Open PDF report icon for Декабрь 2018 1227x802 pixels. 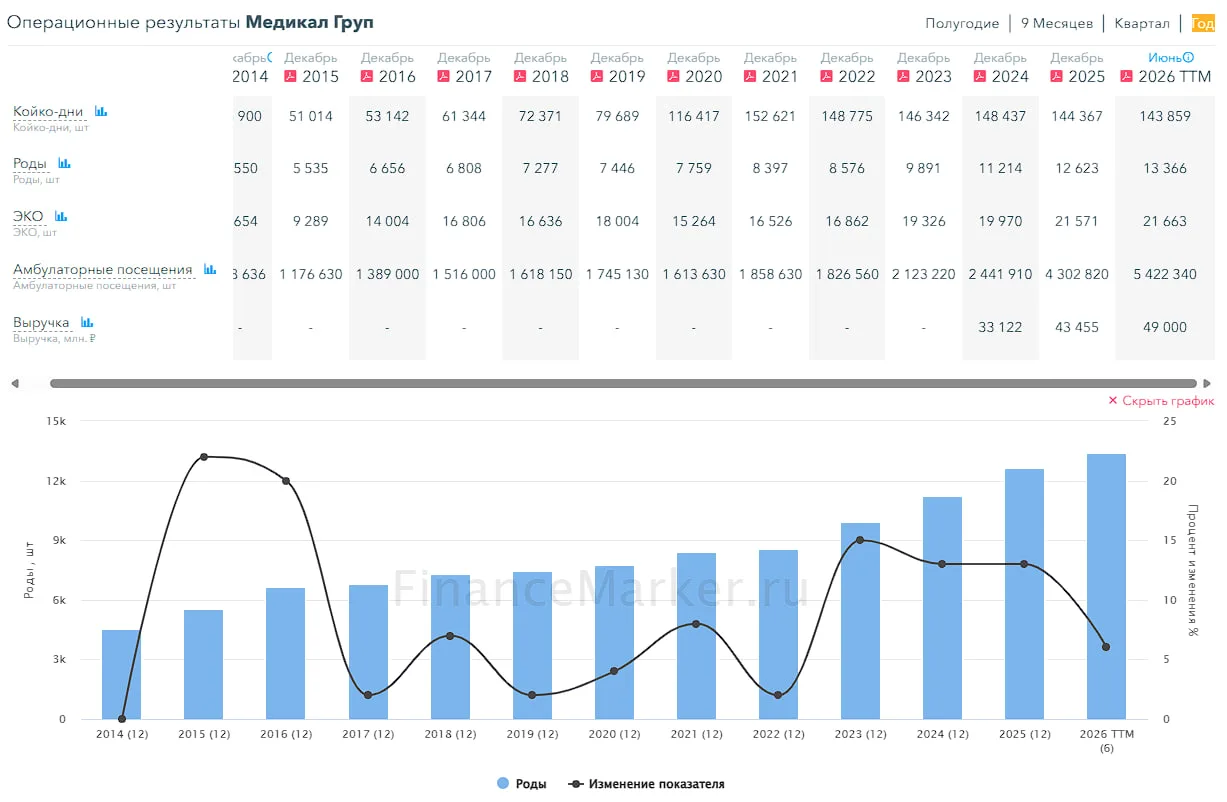tap(520, 76)
